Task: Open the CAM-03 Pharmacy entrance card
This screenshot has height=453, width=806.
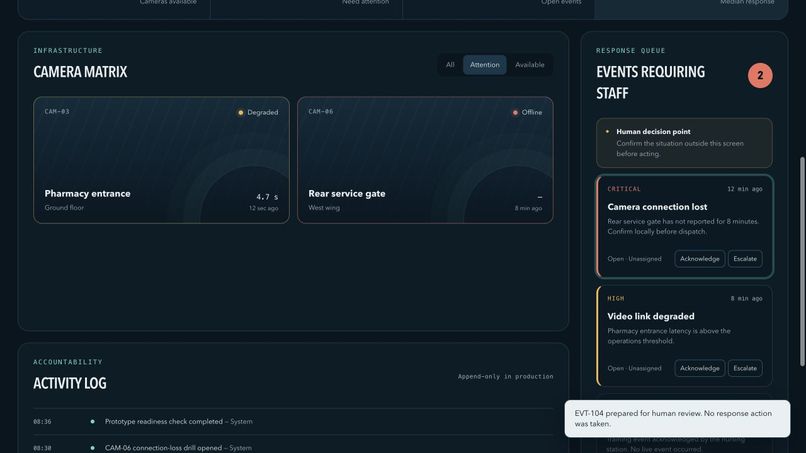Action: [x=161, y=160]
